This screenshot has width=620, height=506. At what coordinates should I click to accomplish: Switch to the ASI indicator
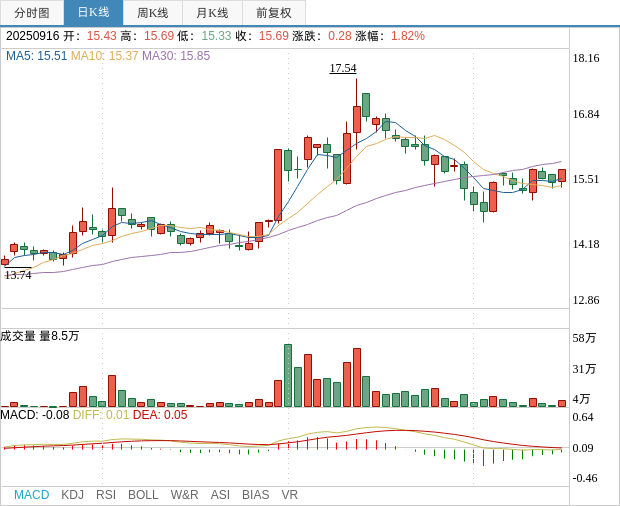(220, 495)
